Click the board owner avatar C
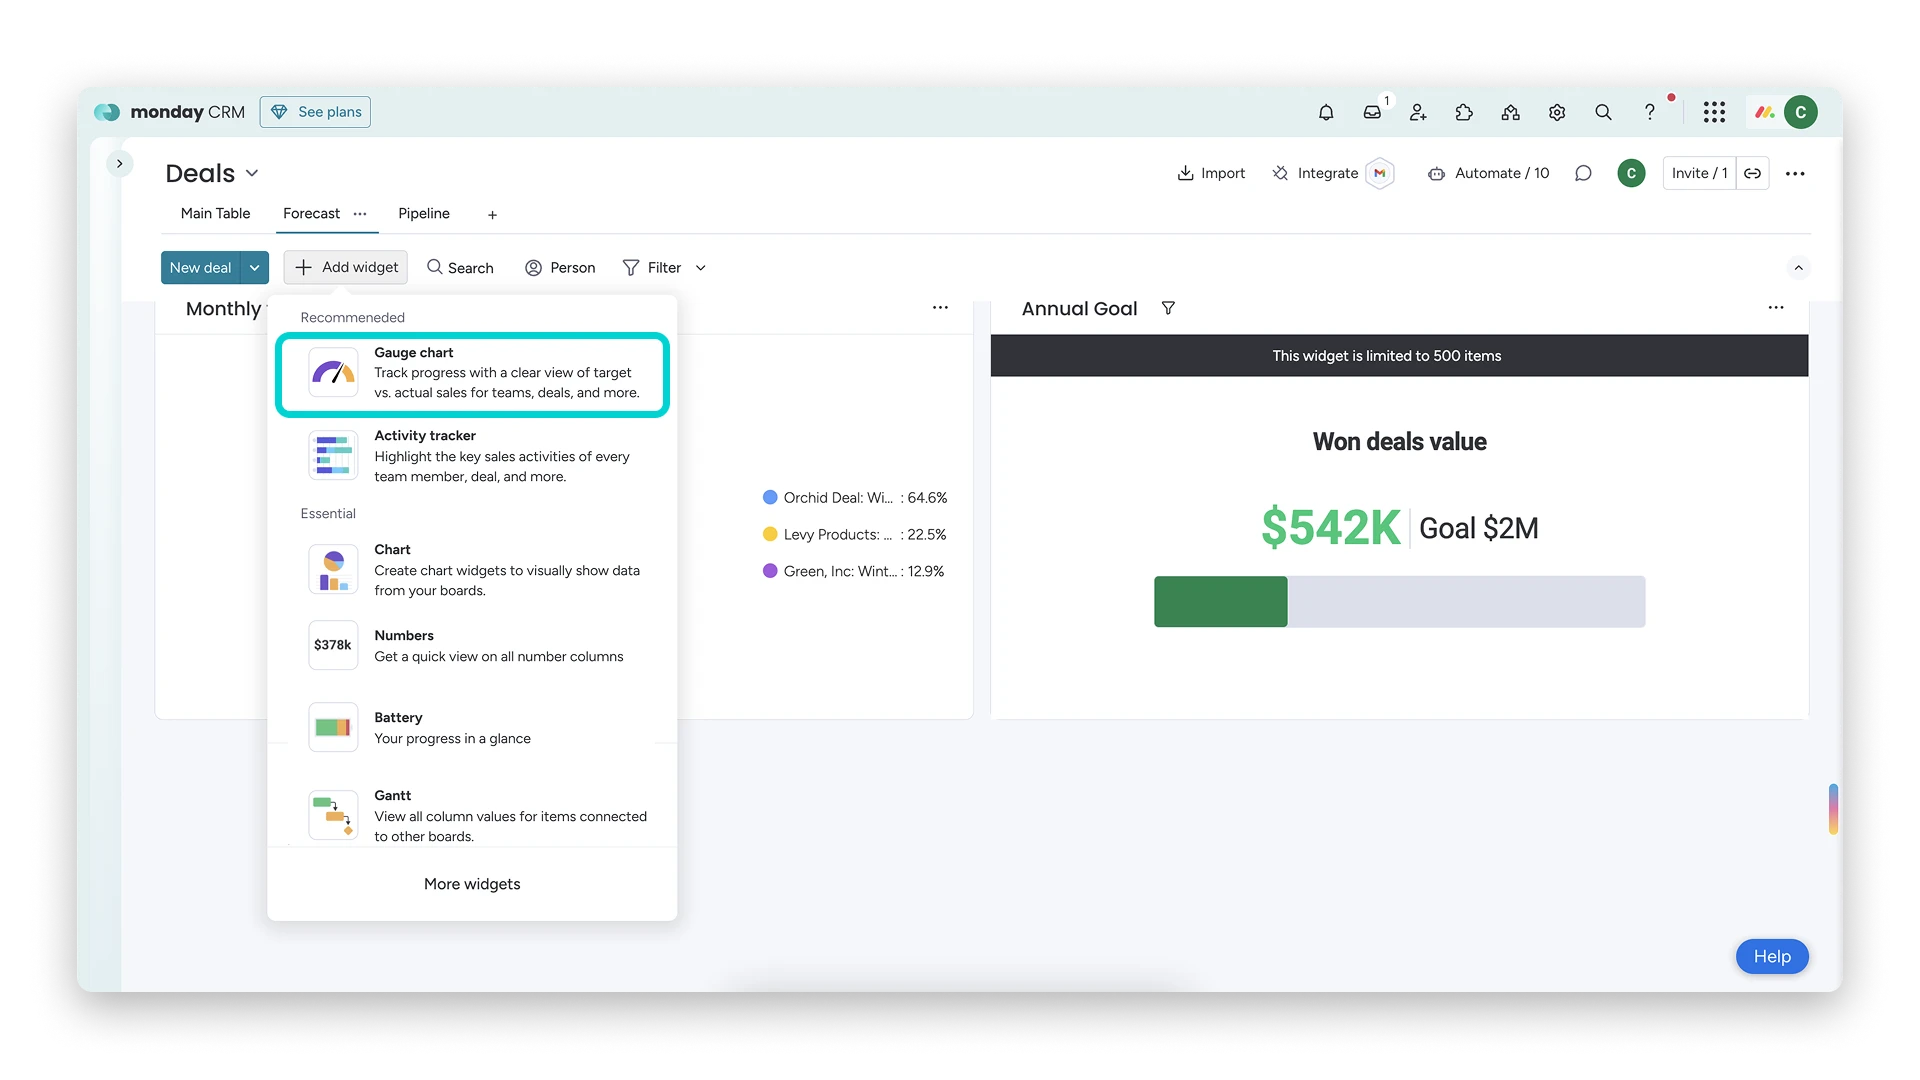Viewport: 1920px width, 1080px height. (1631, 173)
